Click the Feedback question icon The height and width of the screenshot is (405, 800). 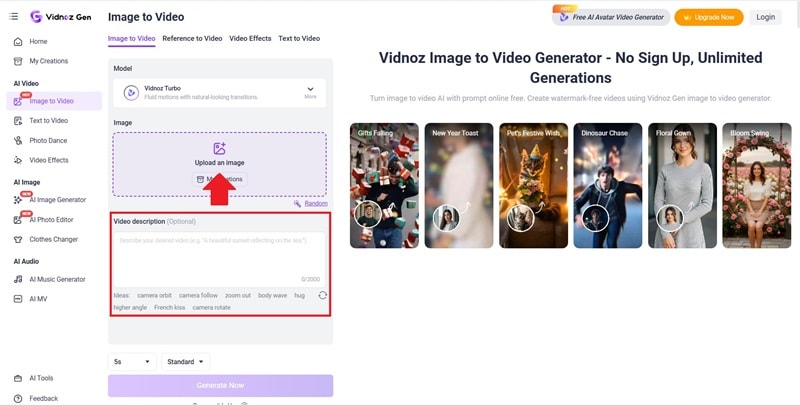coord(18,398)
